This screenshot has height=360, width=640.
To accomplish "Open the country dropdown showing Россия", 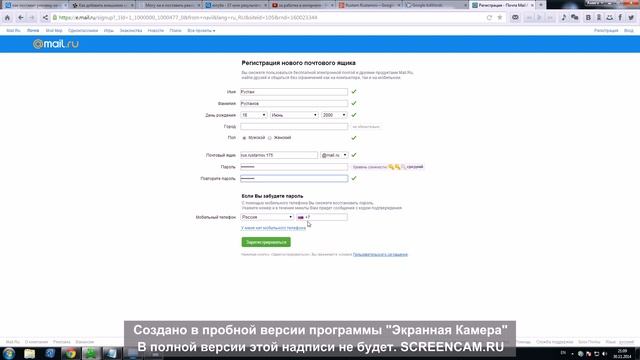I will (267, 217).
